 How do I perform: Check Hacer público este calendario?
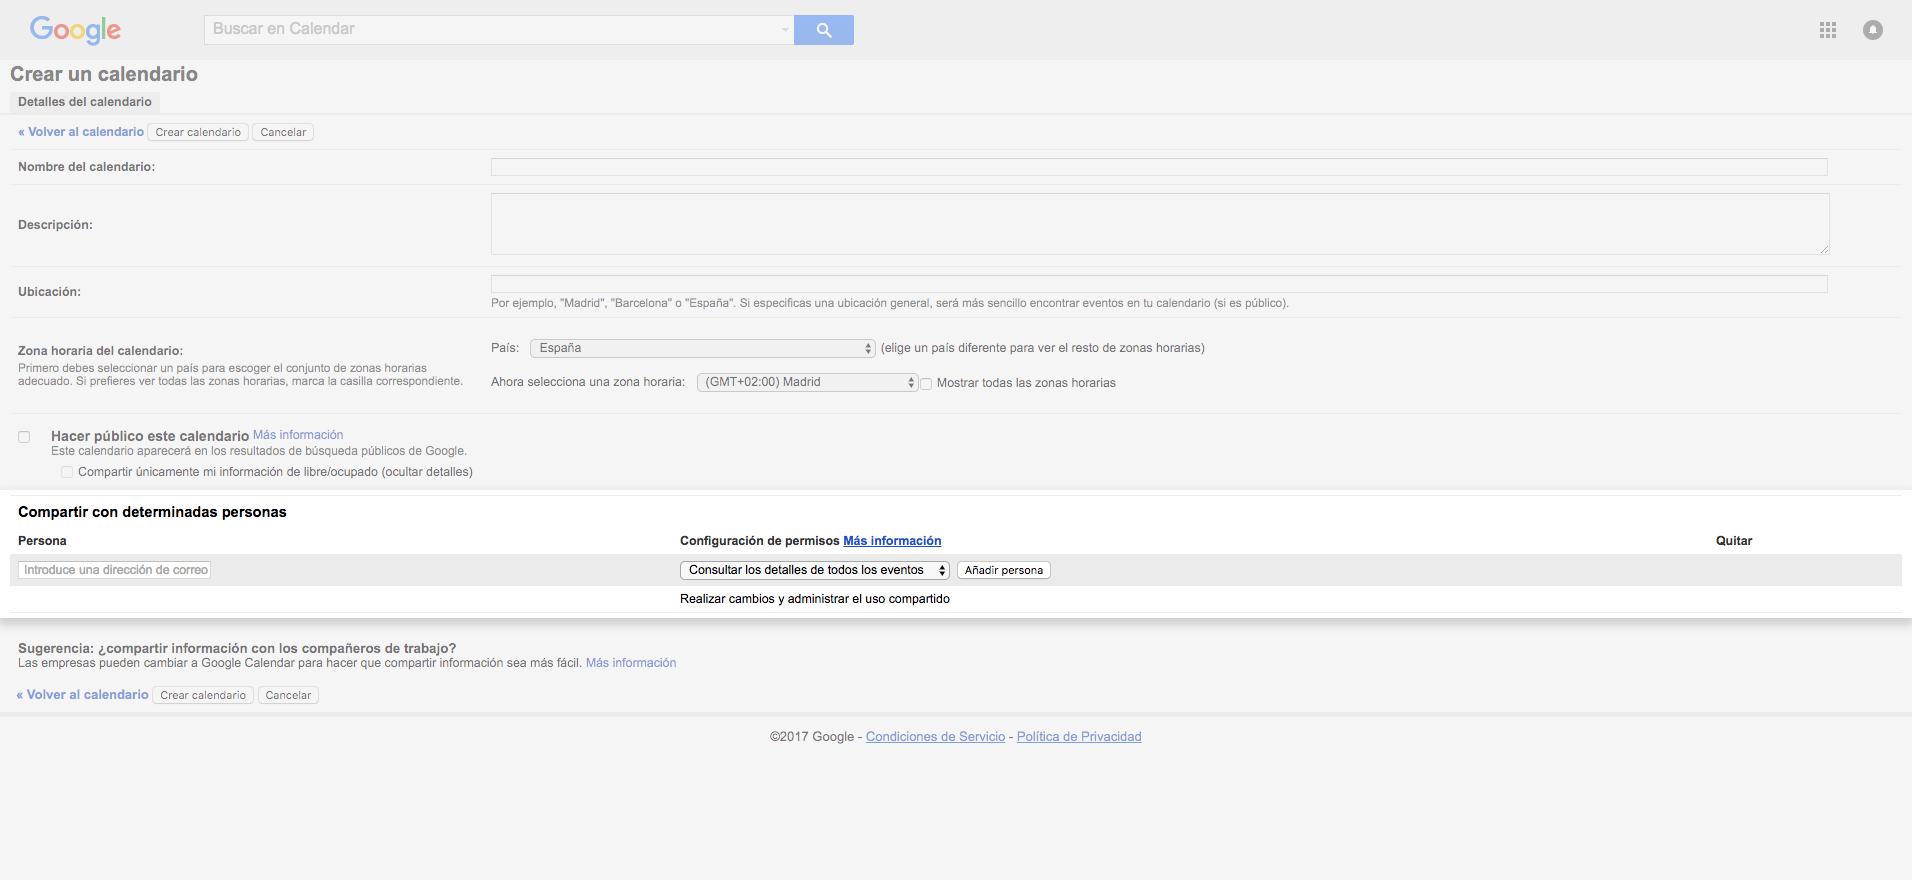coord(24,437)
